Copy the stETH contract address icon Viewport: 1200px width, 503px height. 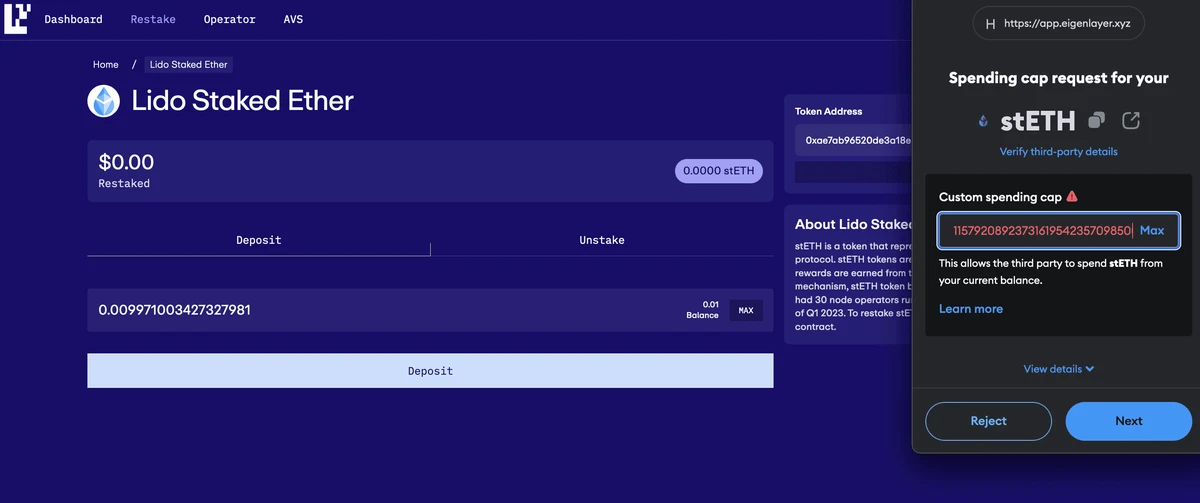click(x=1096, y=121)
